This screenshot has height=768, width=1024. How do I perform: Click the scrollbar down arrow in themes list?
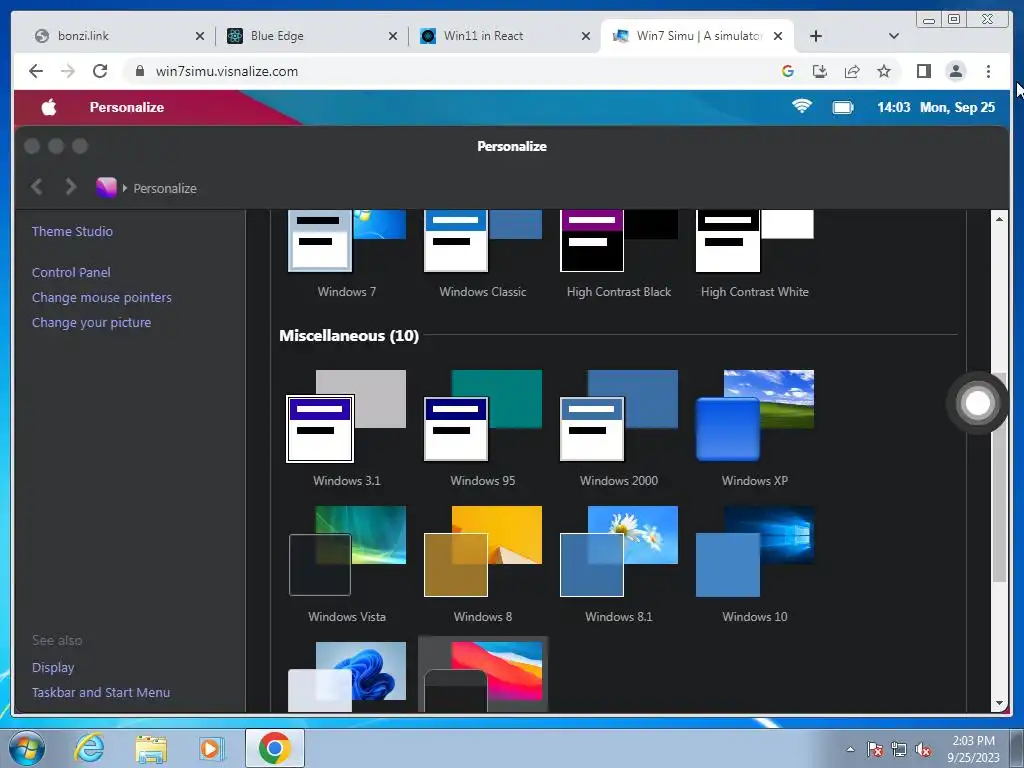pos(999,703)
